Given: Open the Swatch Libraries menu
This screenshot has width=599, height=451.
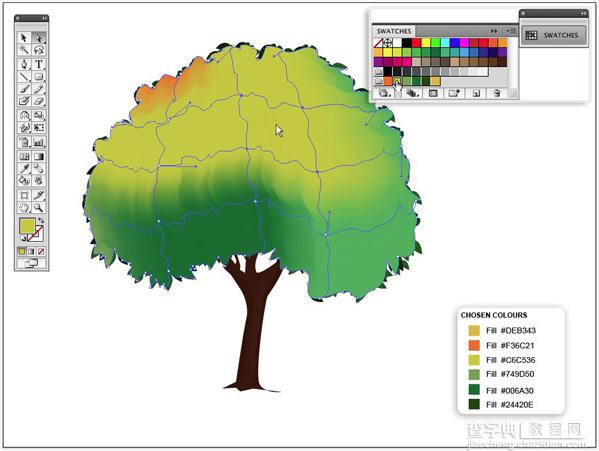Looking at the screenshot, I should pyautogui.click(x=384, y=93).
